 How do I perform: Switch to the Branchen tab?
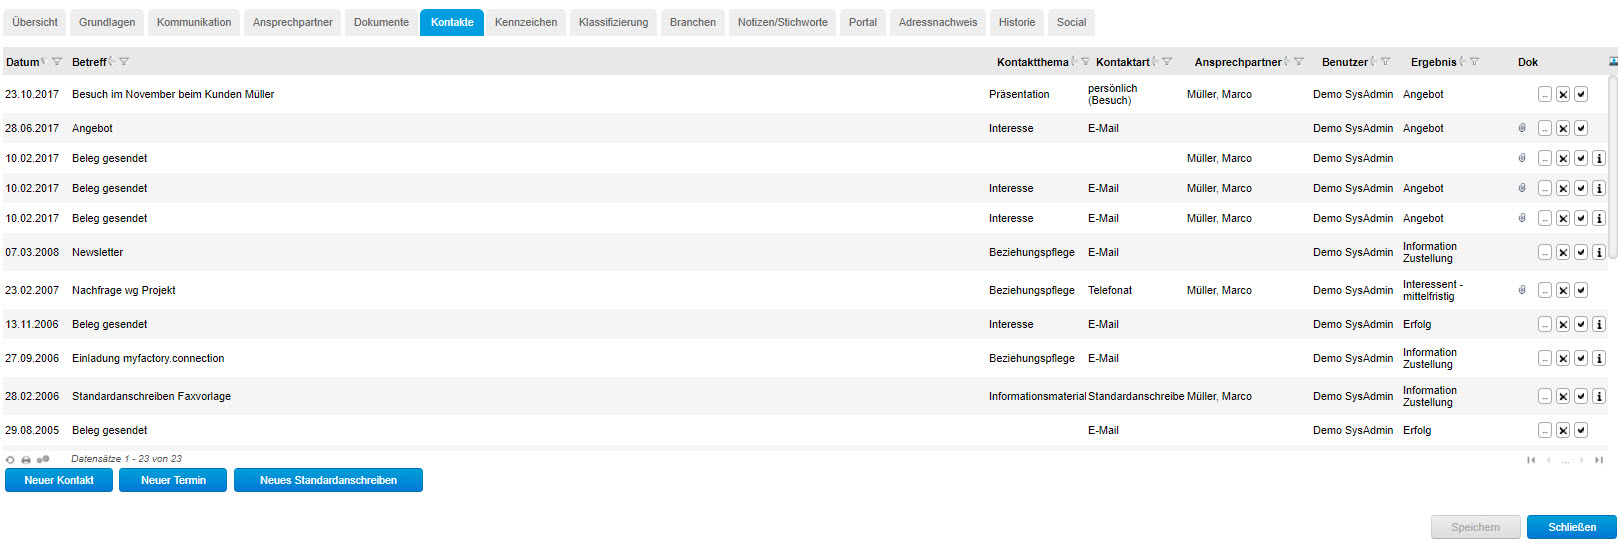[x=693, y=22]
